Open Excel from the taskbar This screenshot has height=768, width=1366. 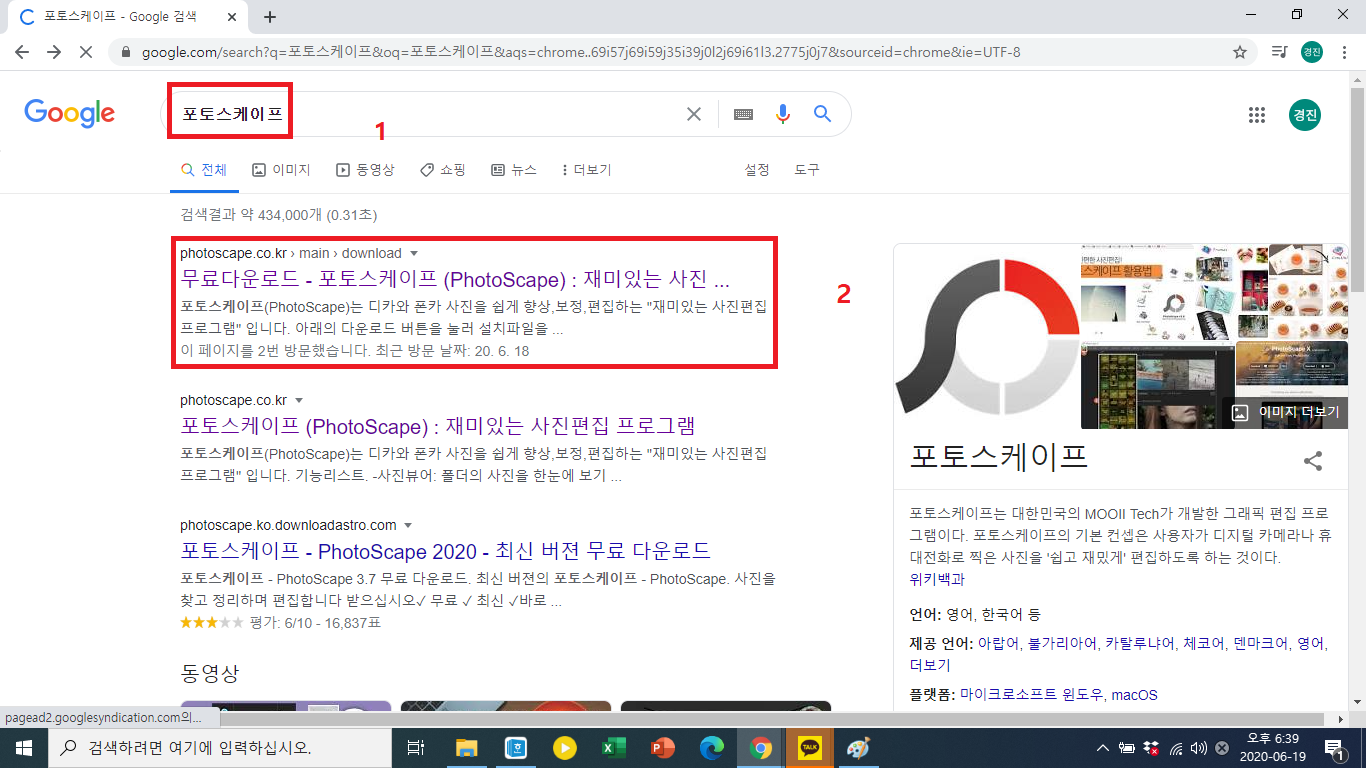[x=613, y=747]
